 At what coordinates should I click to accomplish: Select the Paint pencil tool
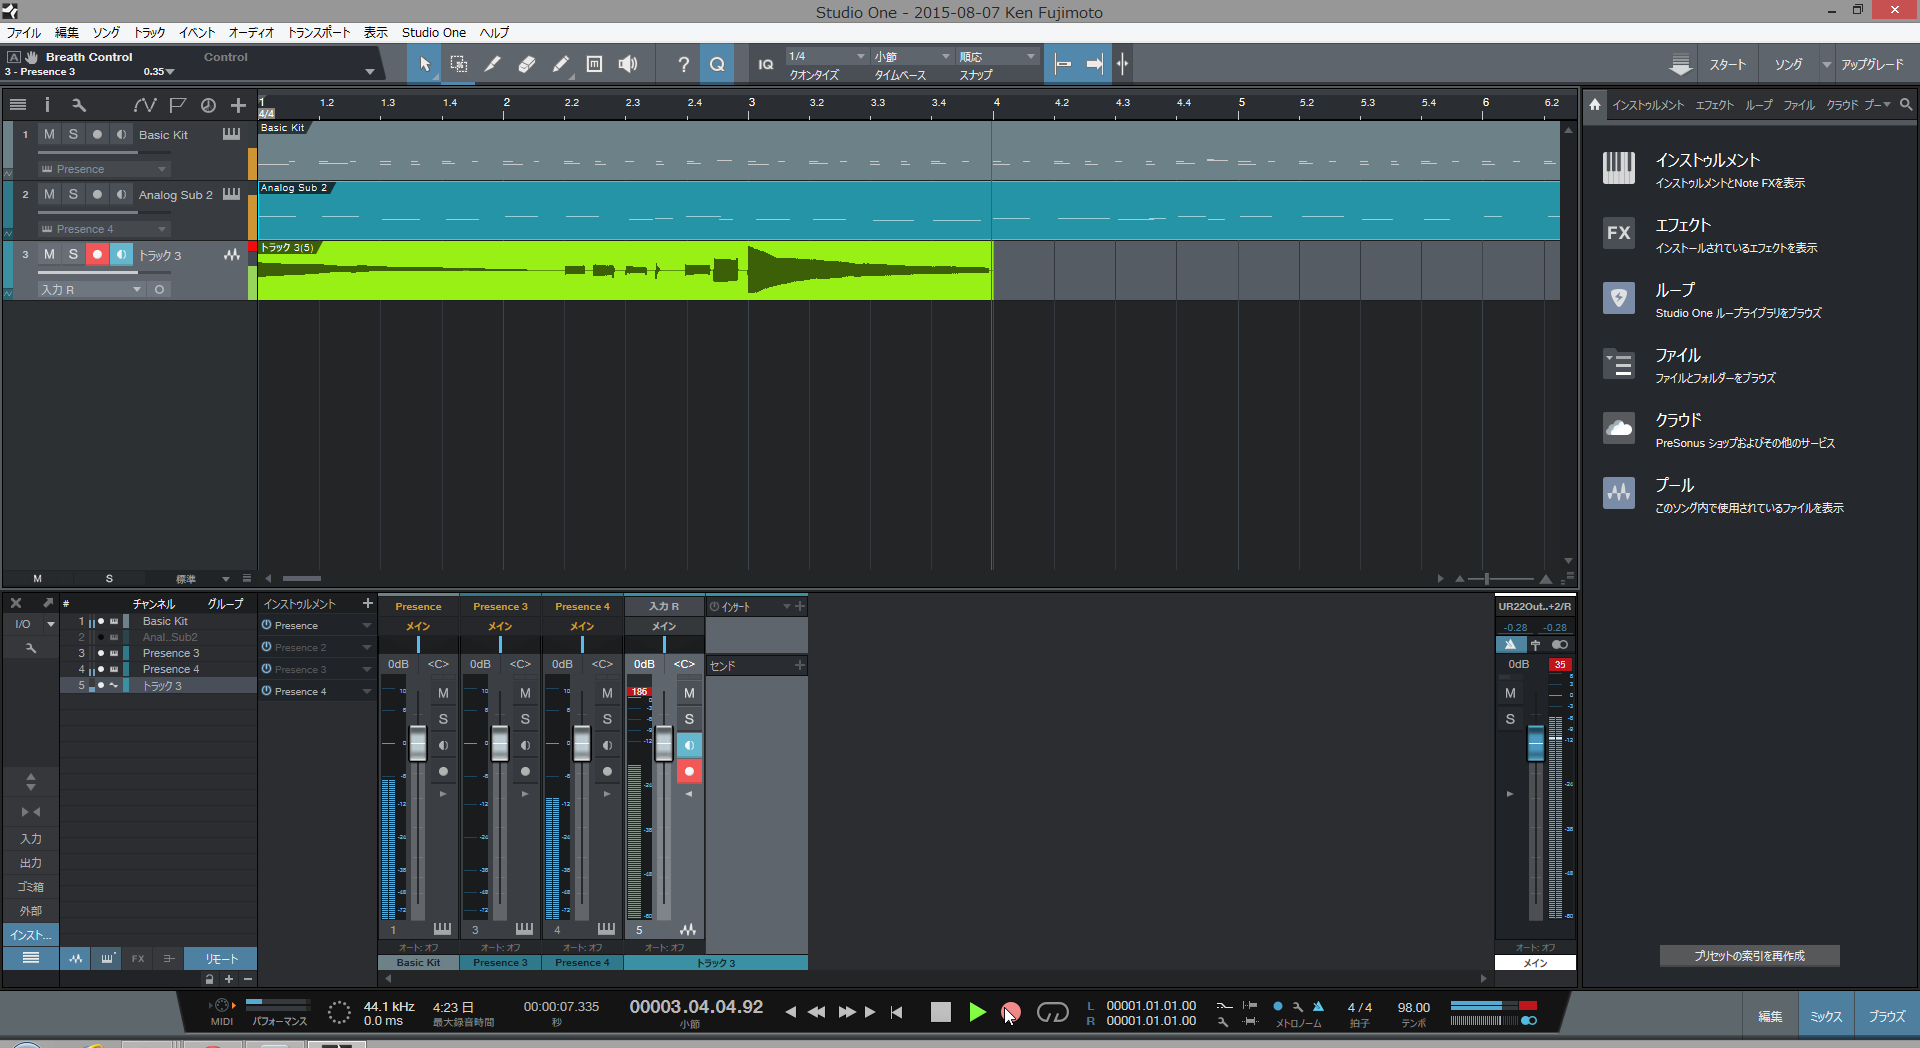(561, 64)
